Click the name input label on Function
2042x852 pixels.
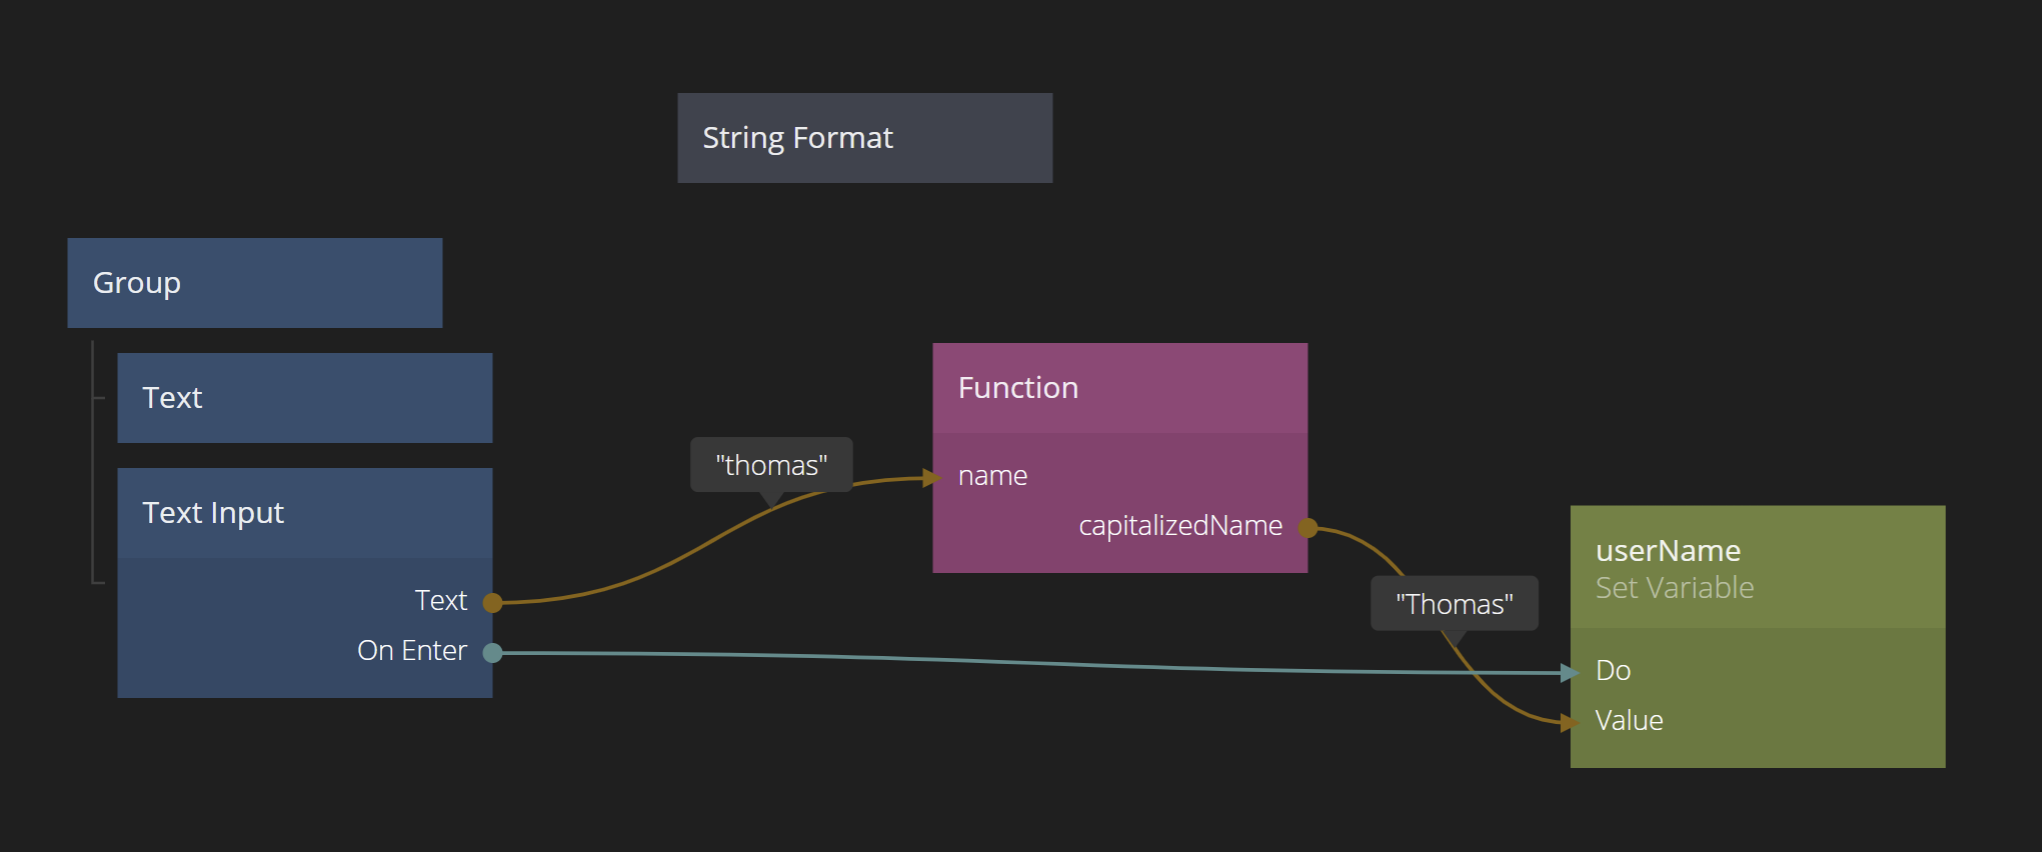992,476
